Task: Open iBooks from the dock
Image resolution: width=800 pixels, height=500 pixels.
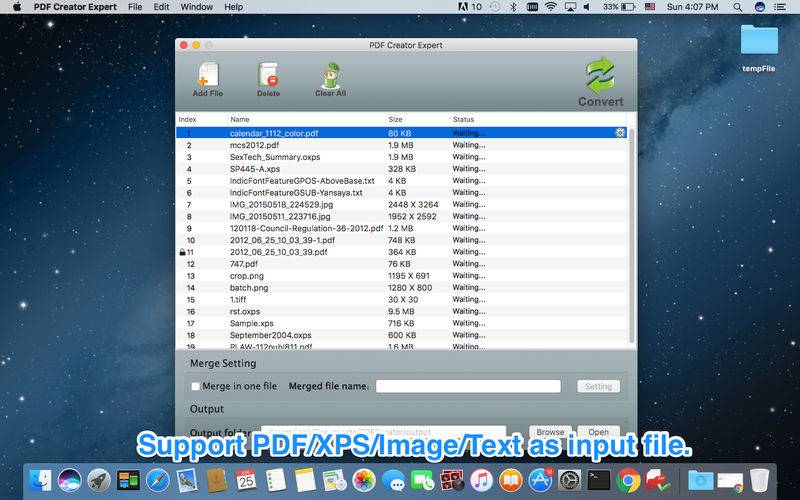Action: coord(511,480)
